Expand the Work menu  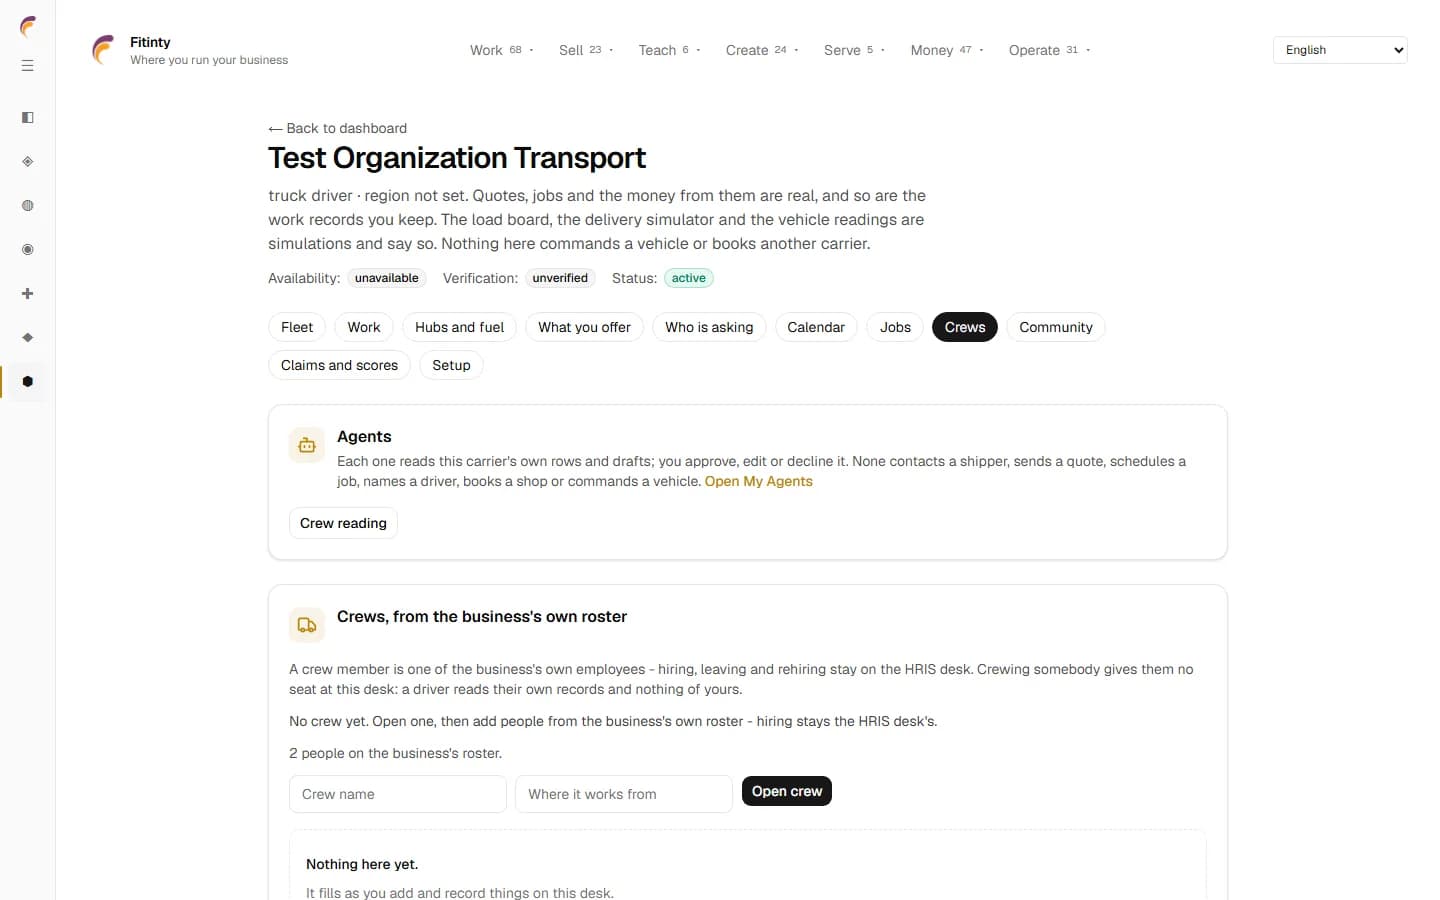coord(502,50)
